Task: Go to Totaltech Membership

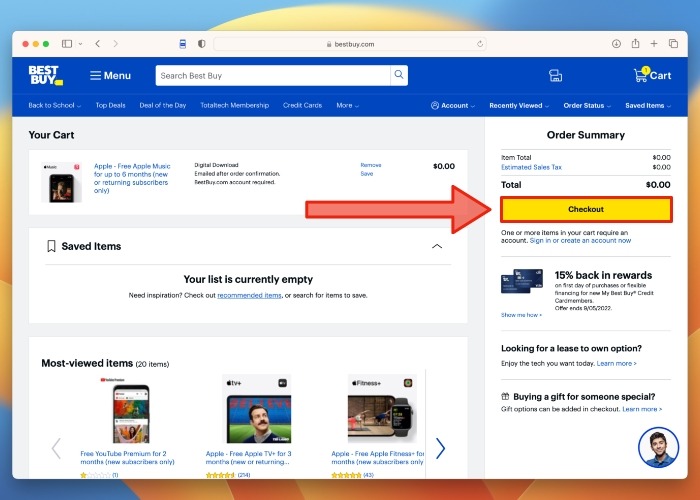Action: click(x=234, y=105)
